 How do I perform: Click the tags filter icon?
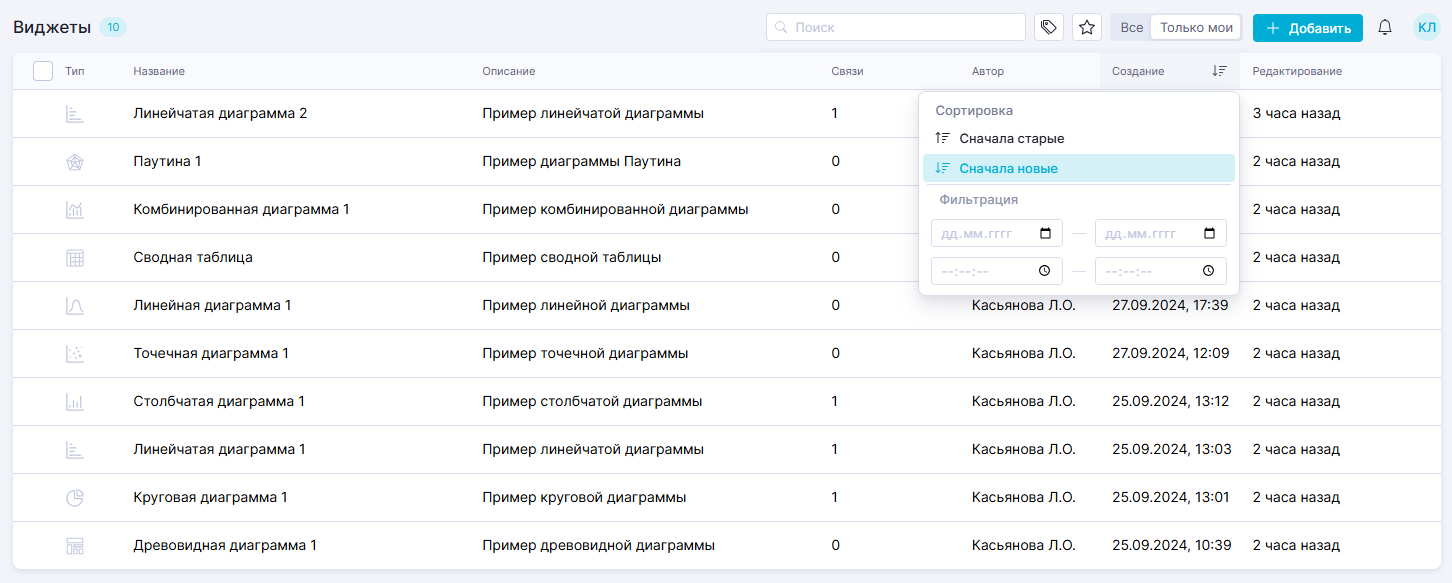tap(1048, 27)
